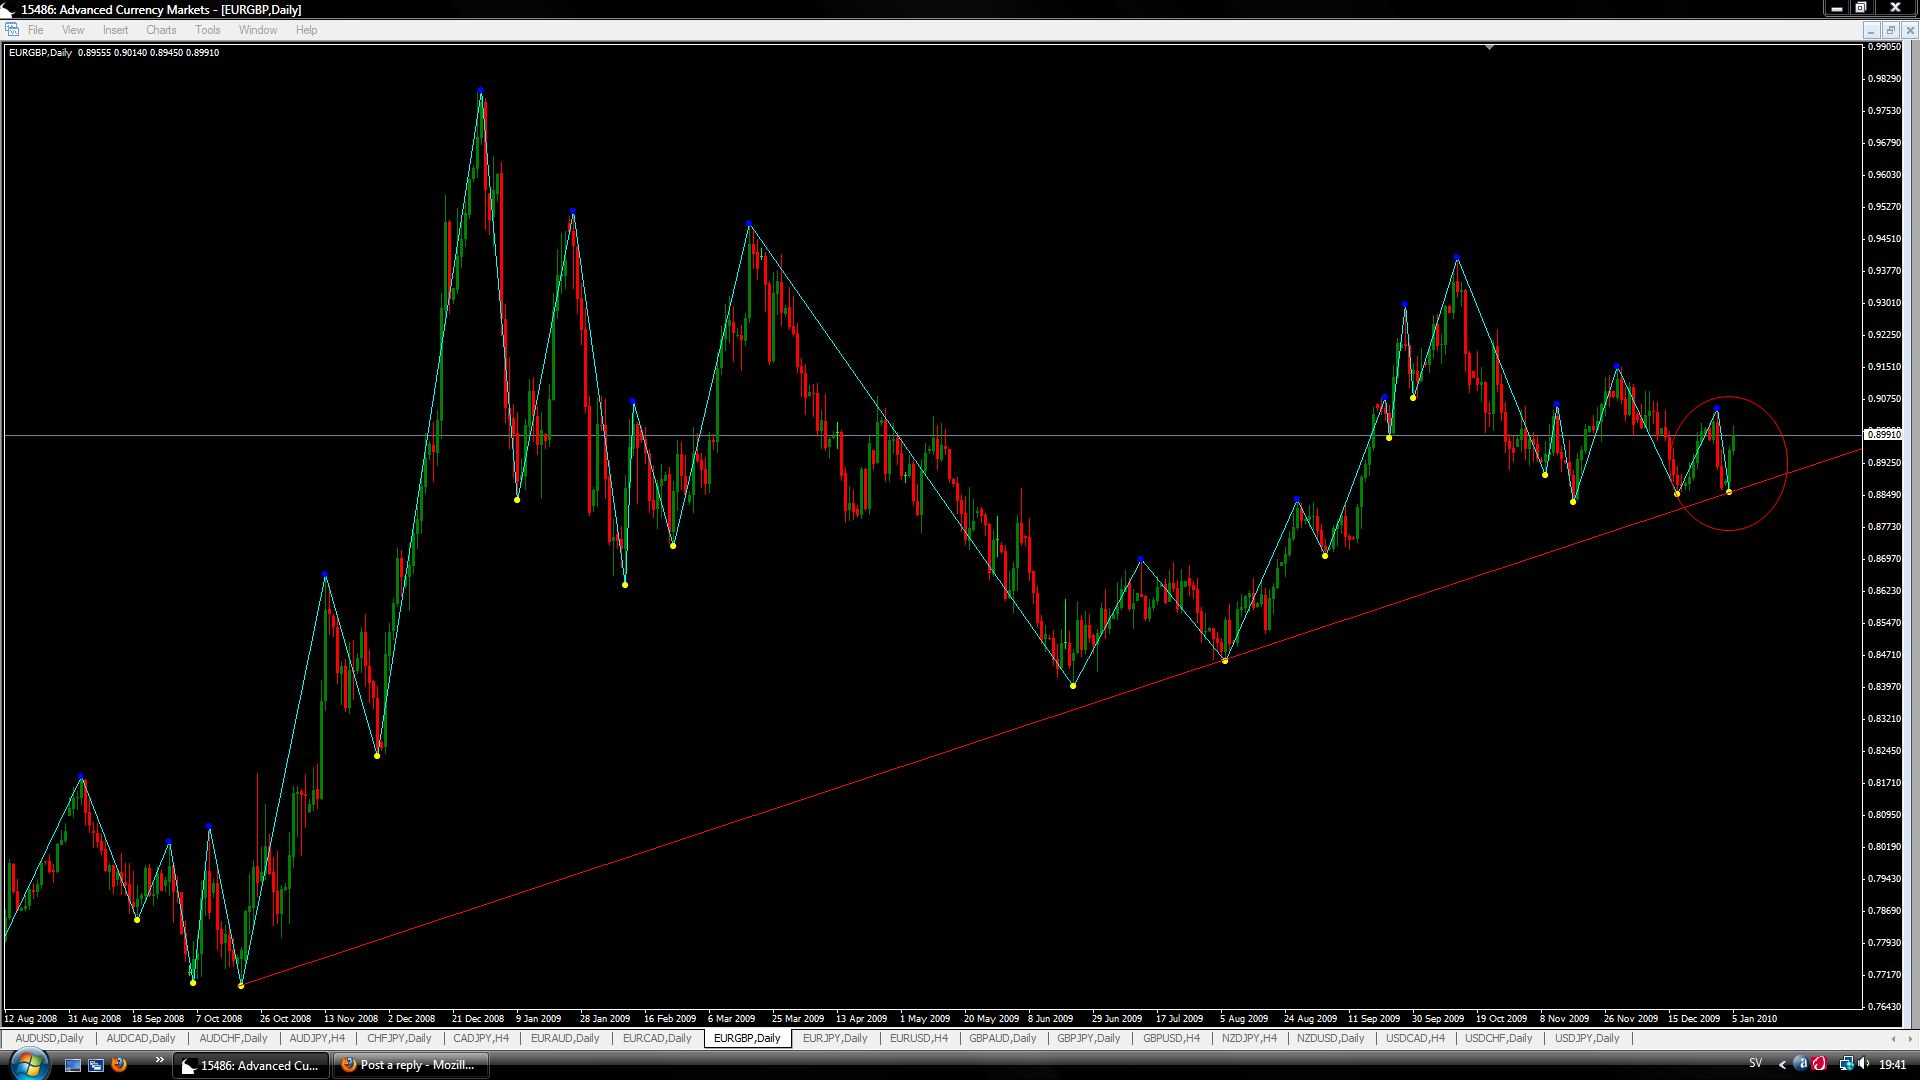Restore down the inner chart window

tap(1890, 30)
